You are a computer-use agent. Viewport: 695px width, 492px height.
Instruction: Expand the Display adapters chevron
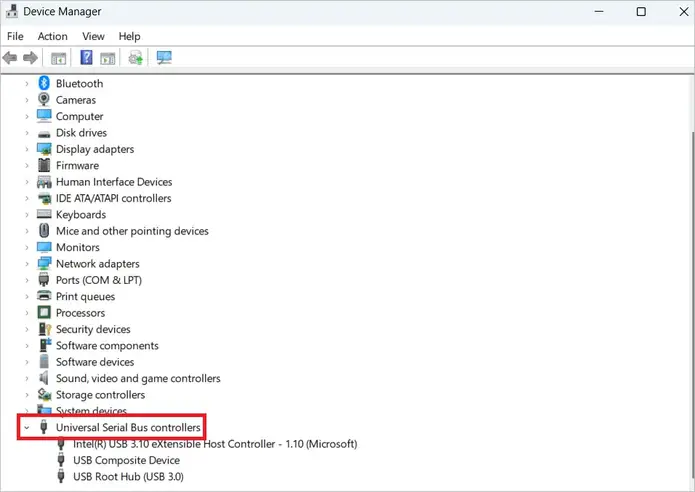click(27, 149)
